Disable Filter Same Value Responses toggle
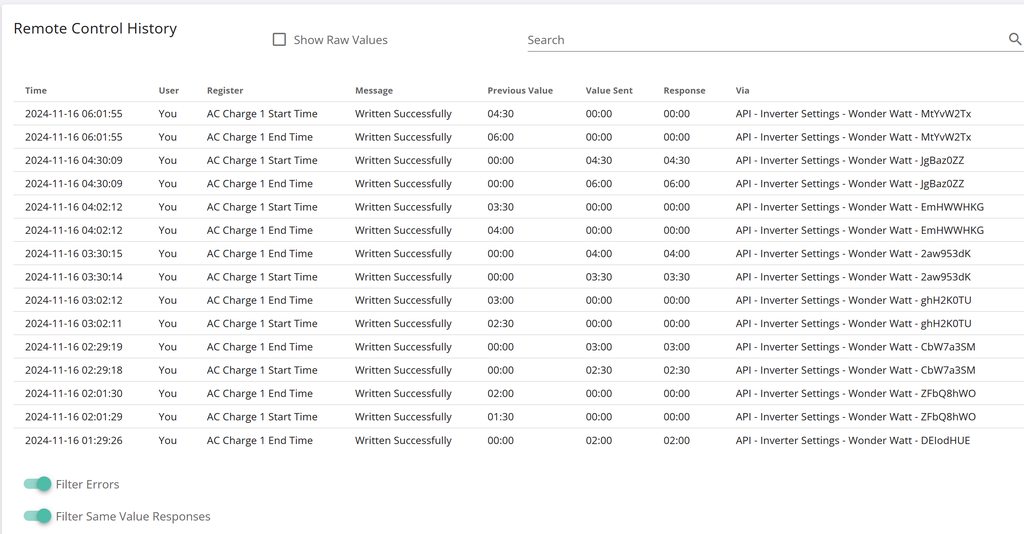Viewport: 1024px width, 534px height. coord(38,516)
